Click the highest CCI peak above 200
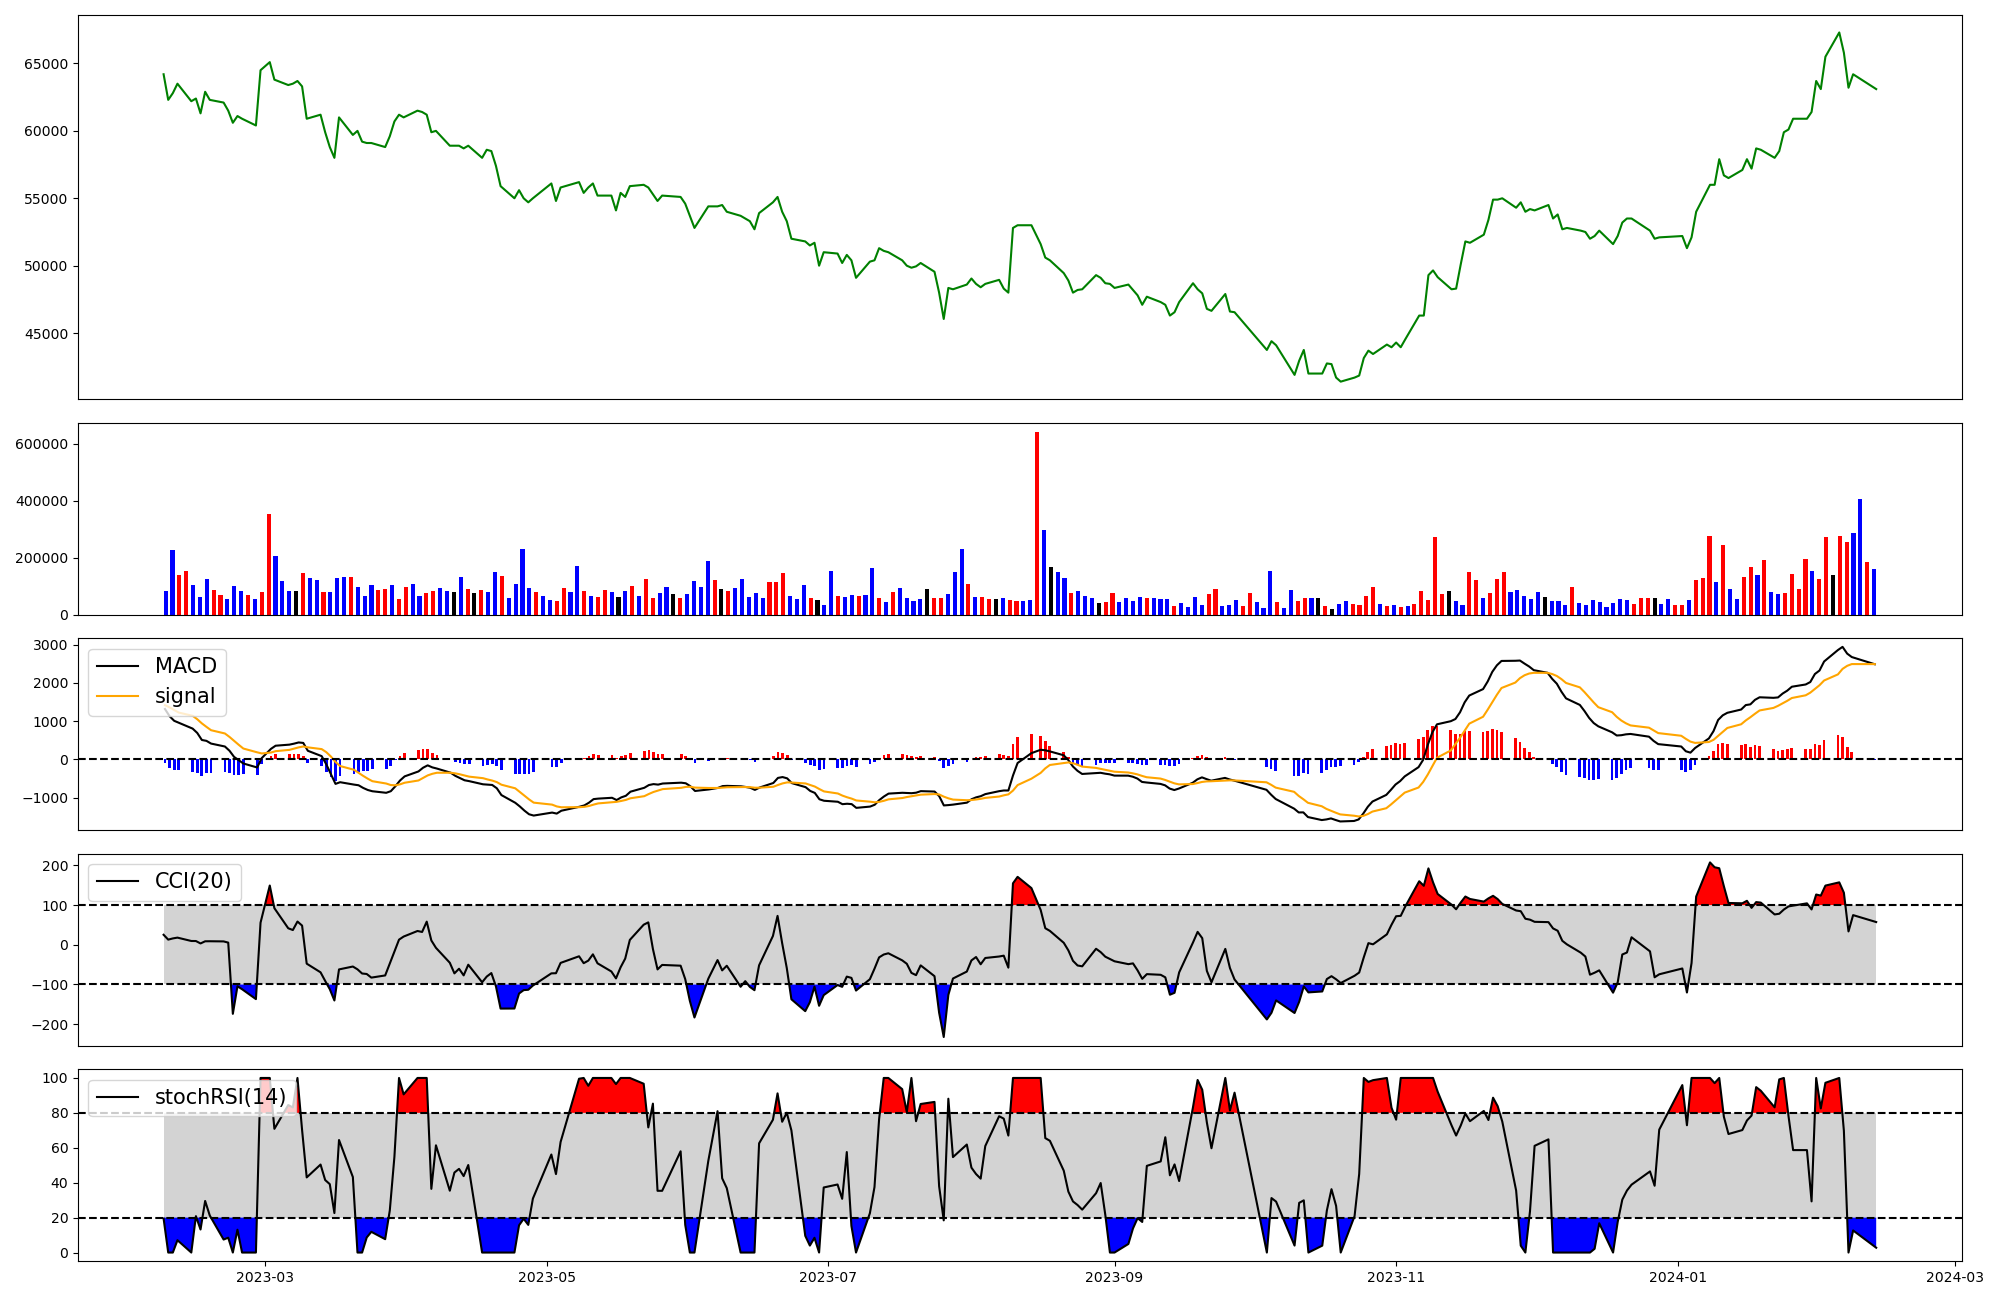The width and height of the screenshot is (2000, 1300). click(x=1710, y=864)
